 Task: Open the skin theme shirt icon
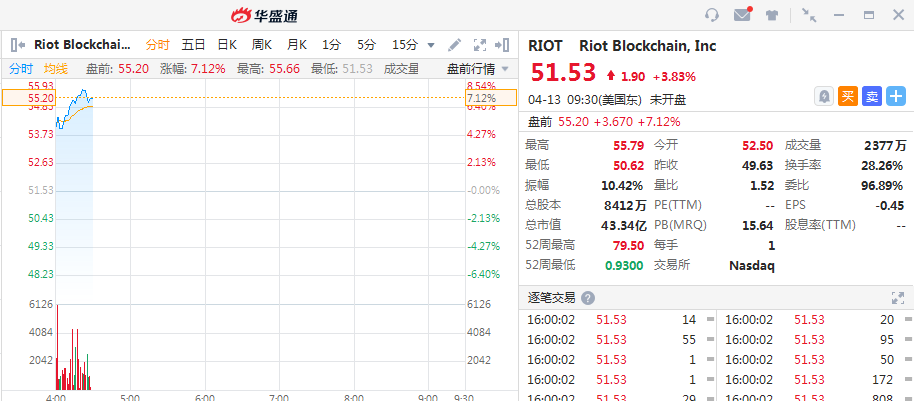click(772, 15)
